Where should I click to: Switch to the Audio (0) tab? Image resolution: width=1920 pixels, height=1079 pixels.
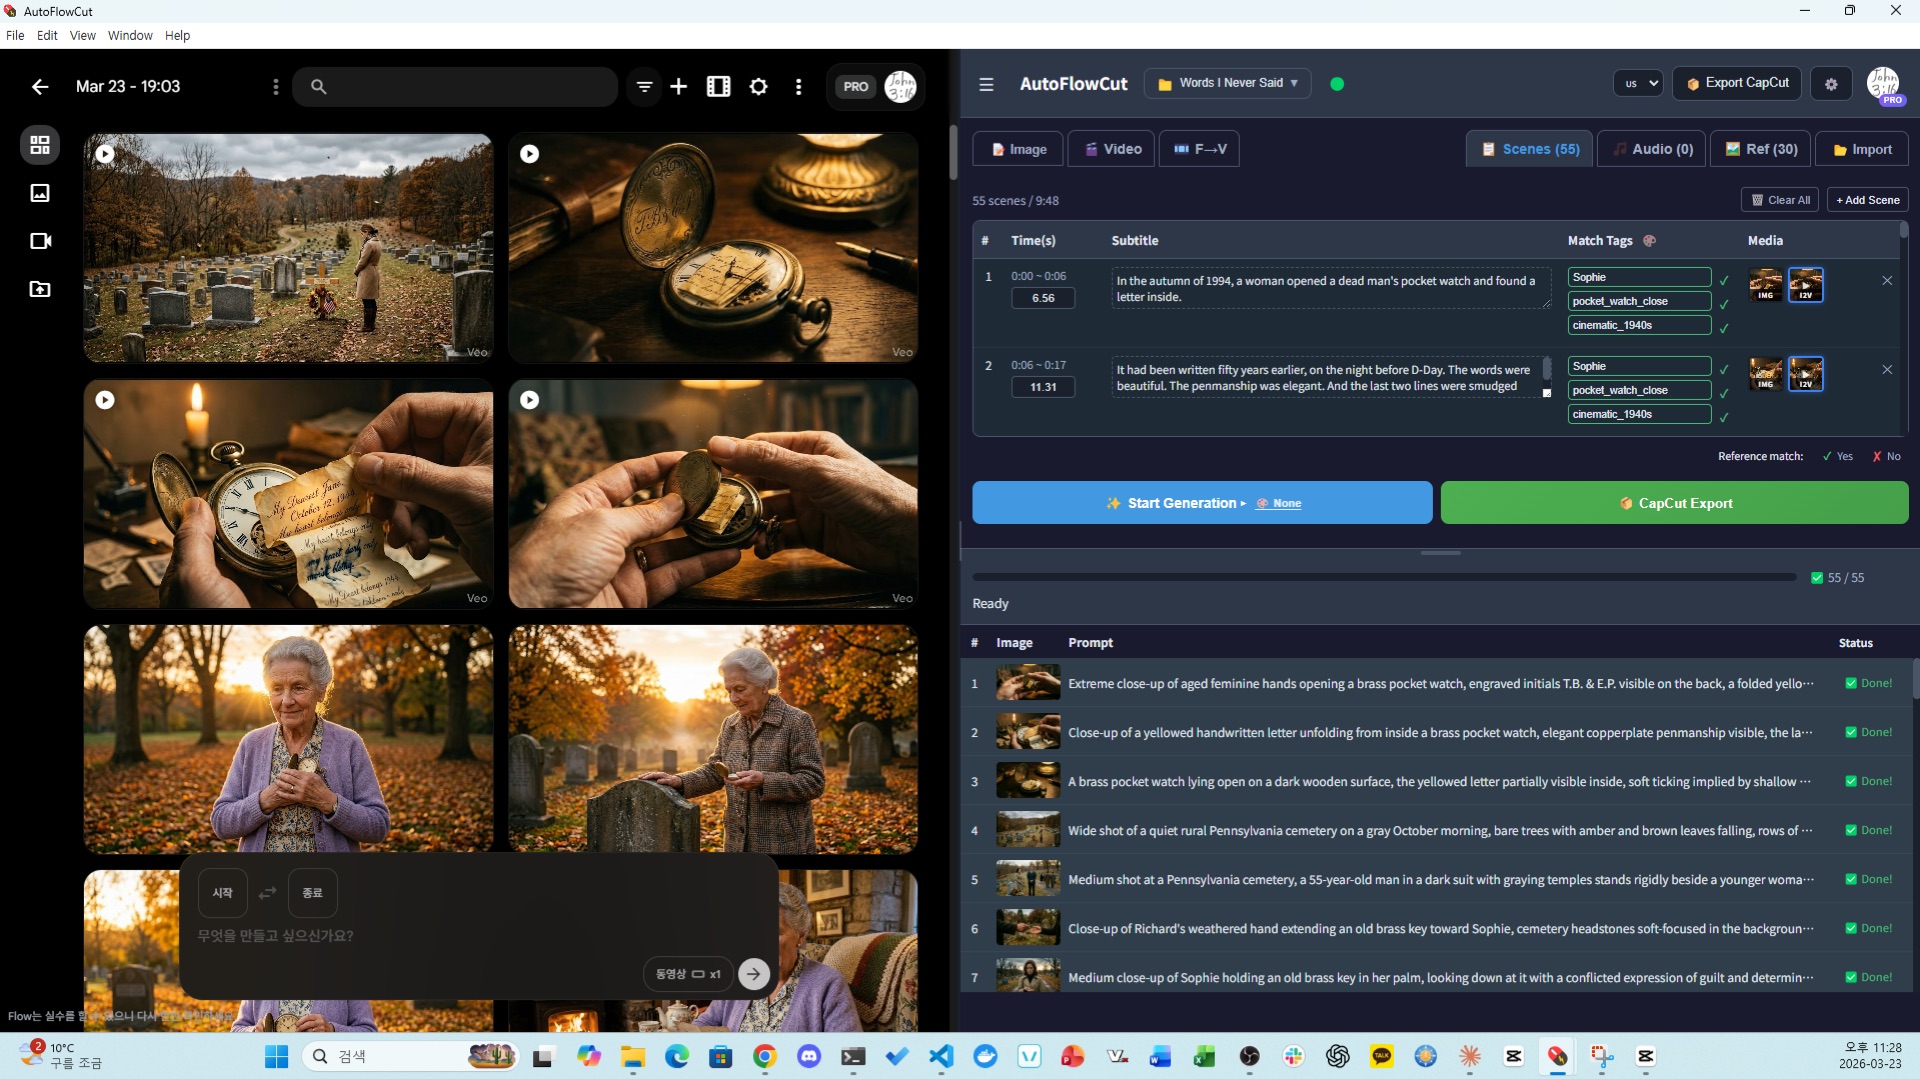click(1652, 149)
